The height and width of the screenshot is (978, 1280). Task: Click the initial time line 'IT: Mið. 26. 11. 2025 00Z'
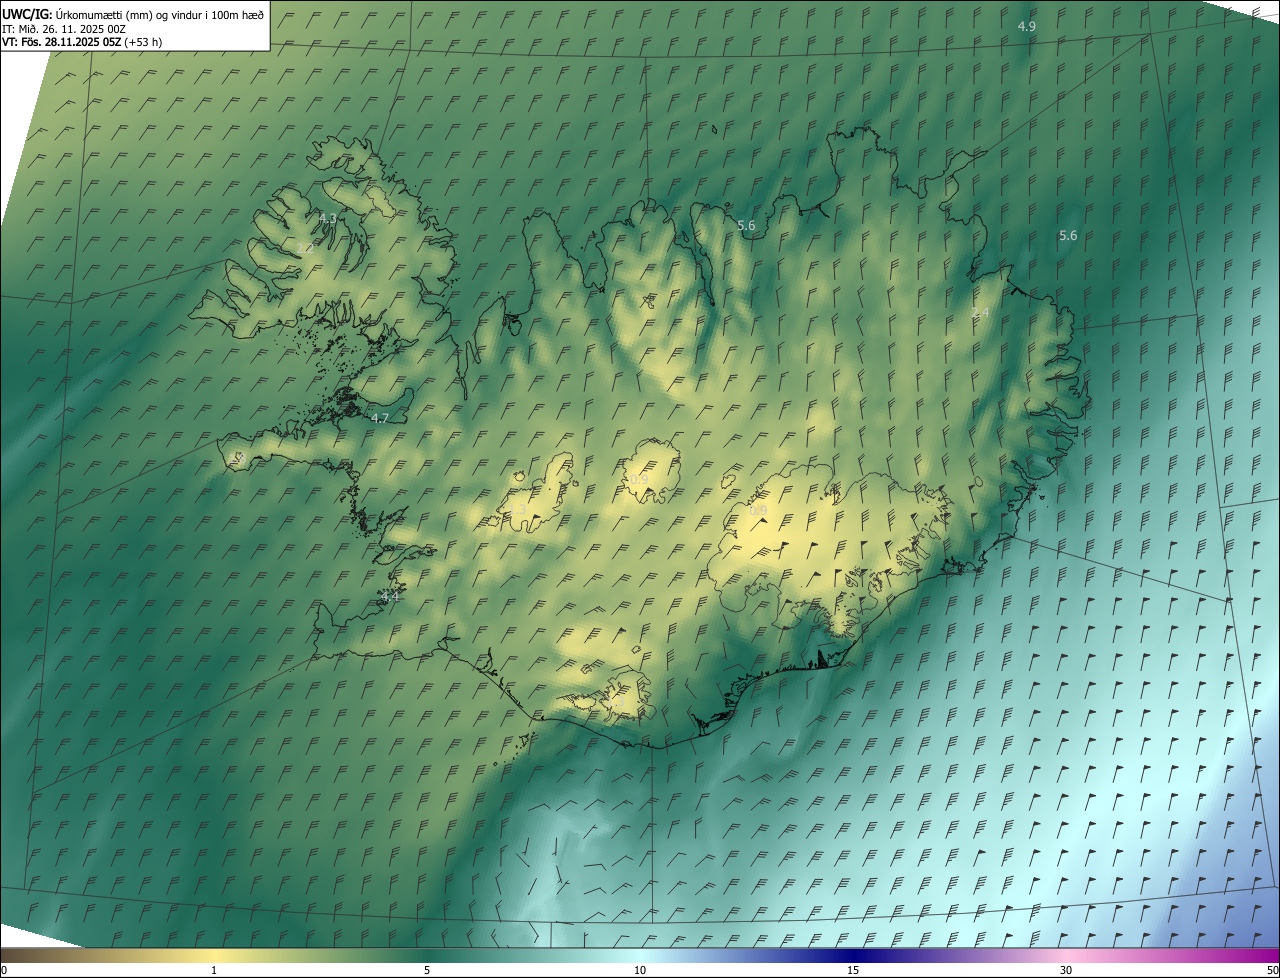pos(63,29)
